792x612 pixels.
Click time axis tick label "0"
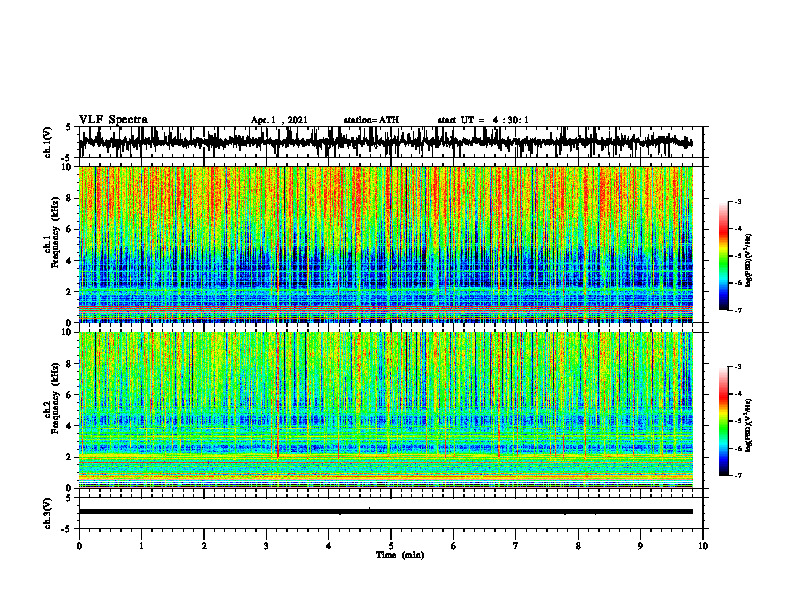pos(79,546)
